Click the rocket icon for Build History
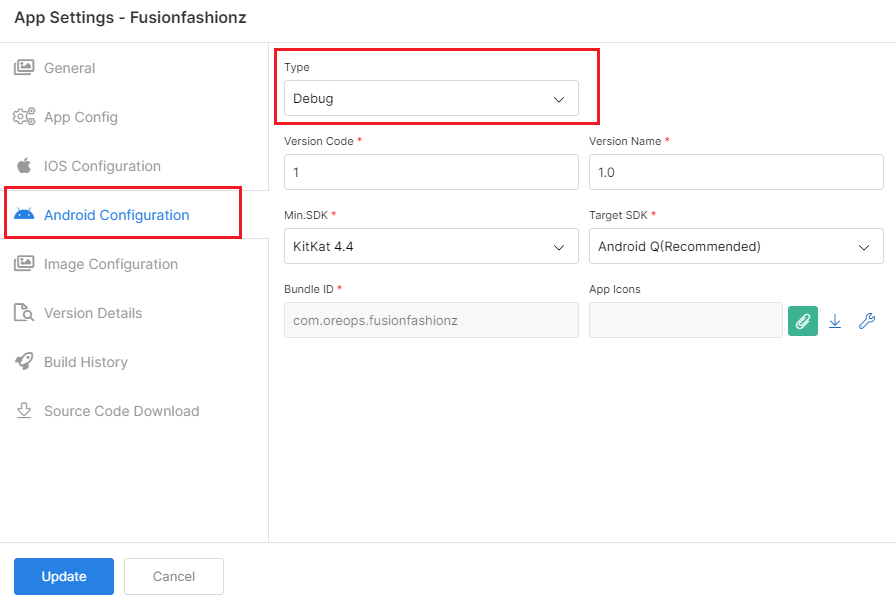Image resolution: width=896 pixels, height=607 pixels. (x=24, y=362)
